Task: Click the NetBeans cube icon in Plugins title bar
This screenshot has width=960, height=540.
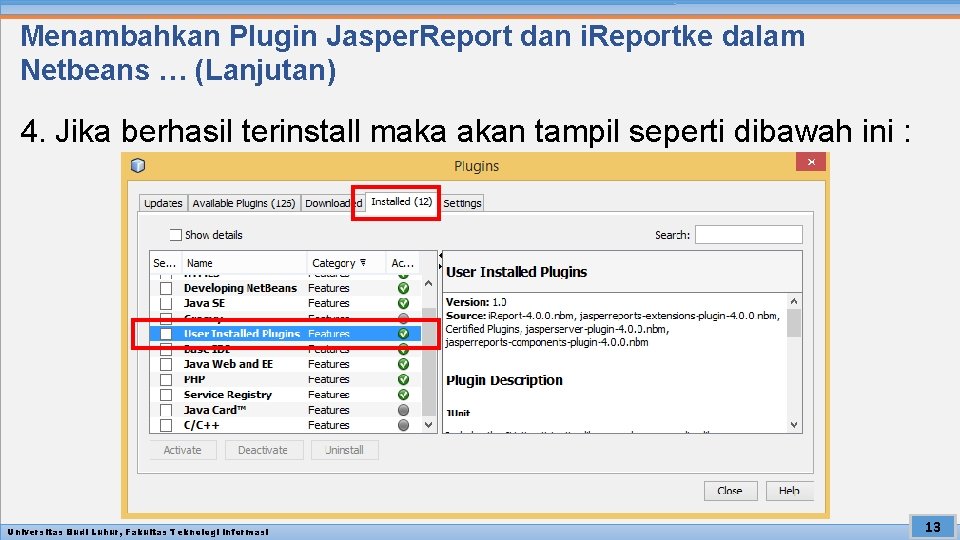Action: (138, 165)
